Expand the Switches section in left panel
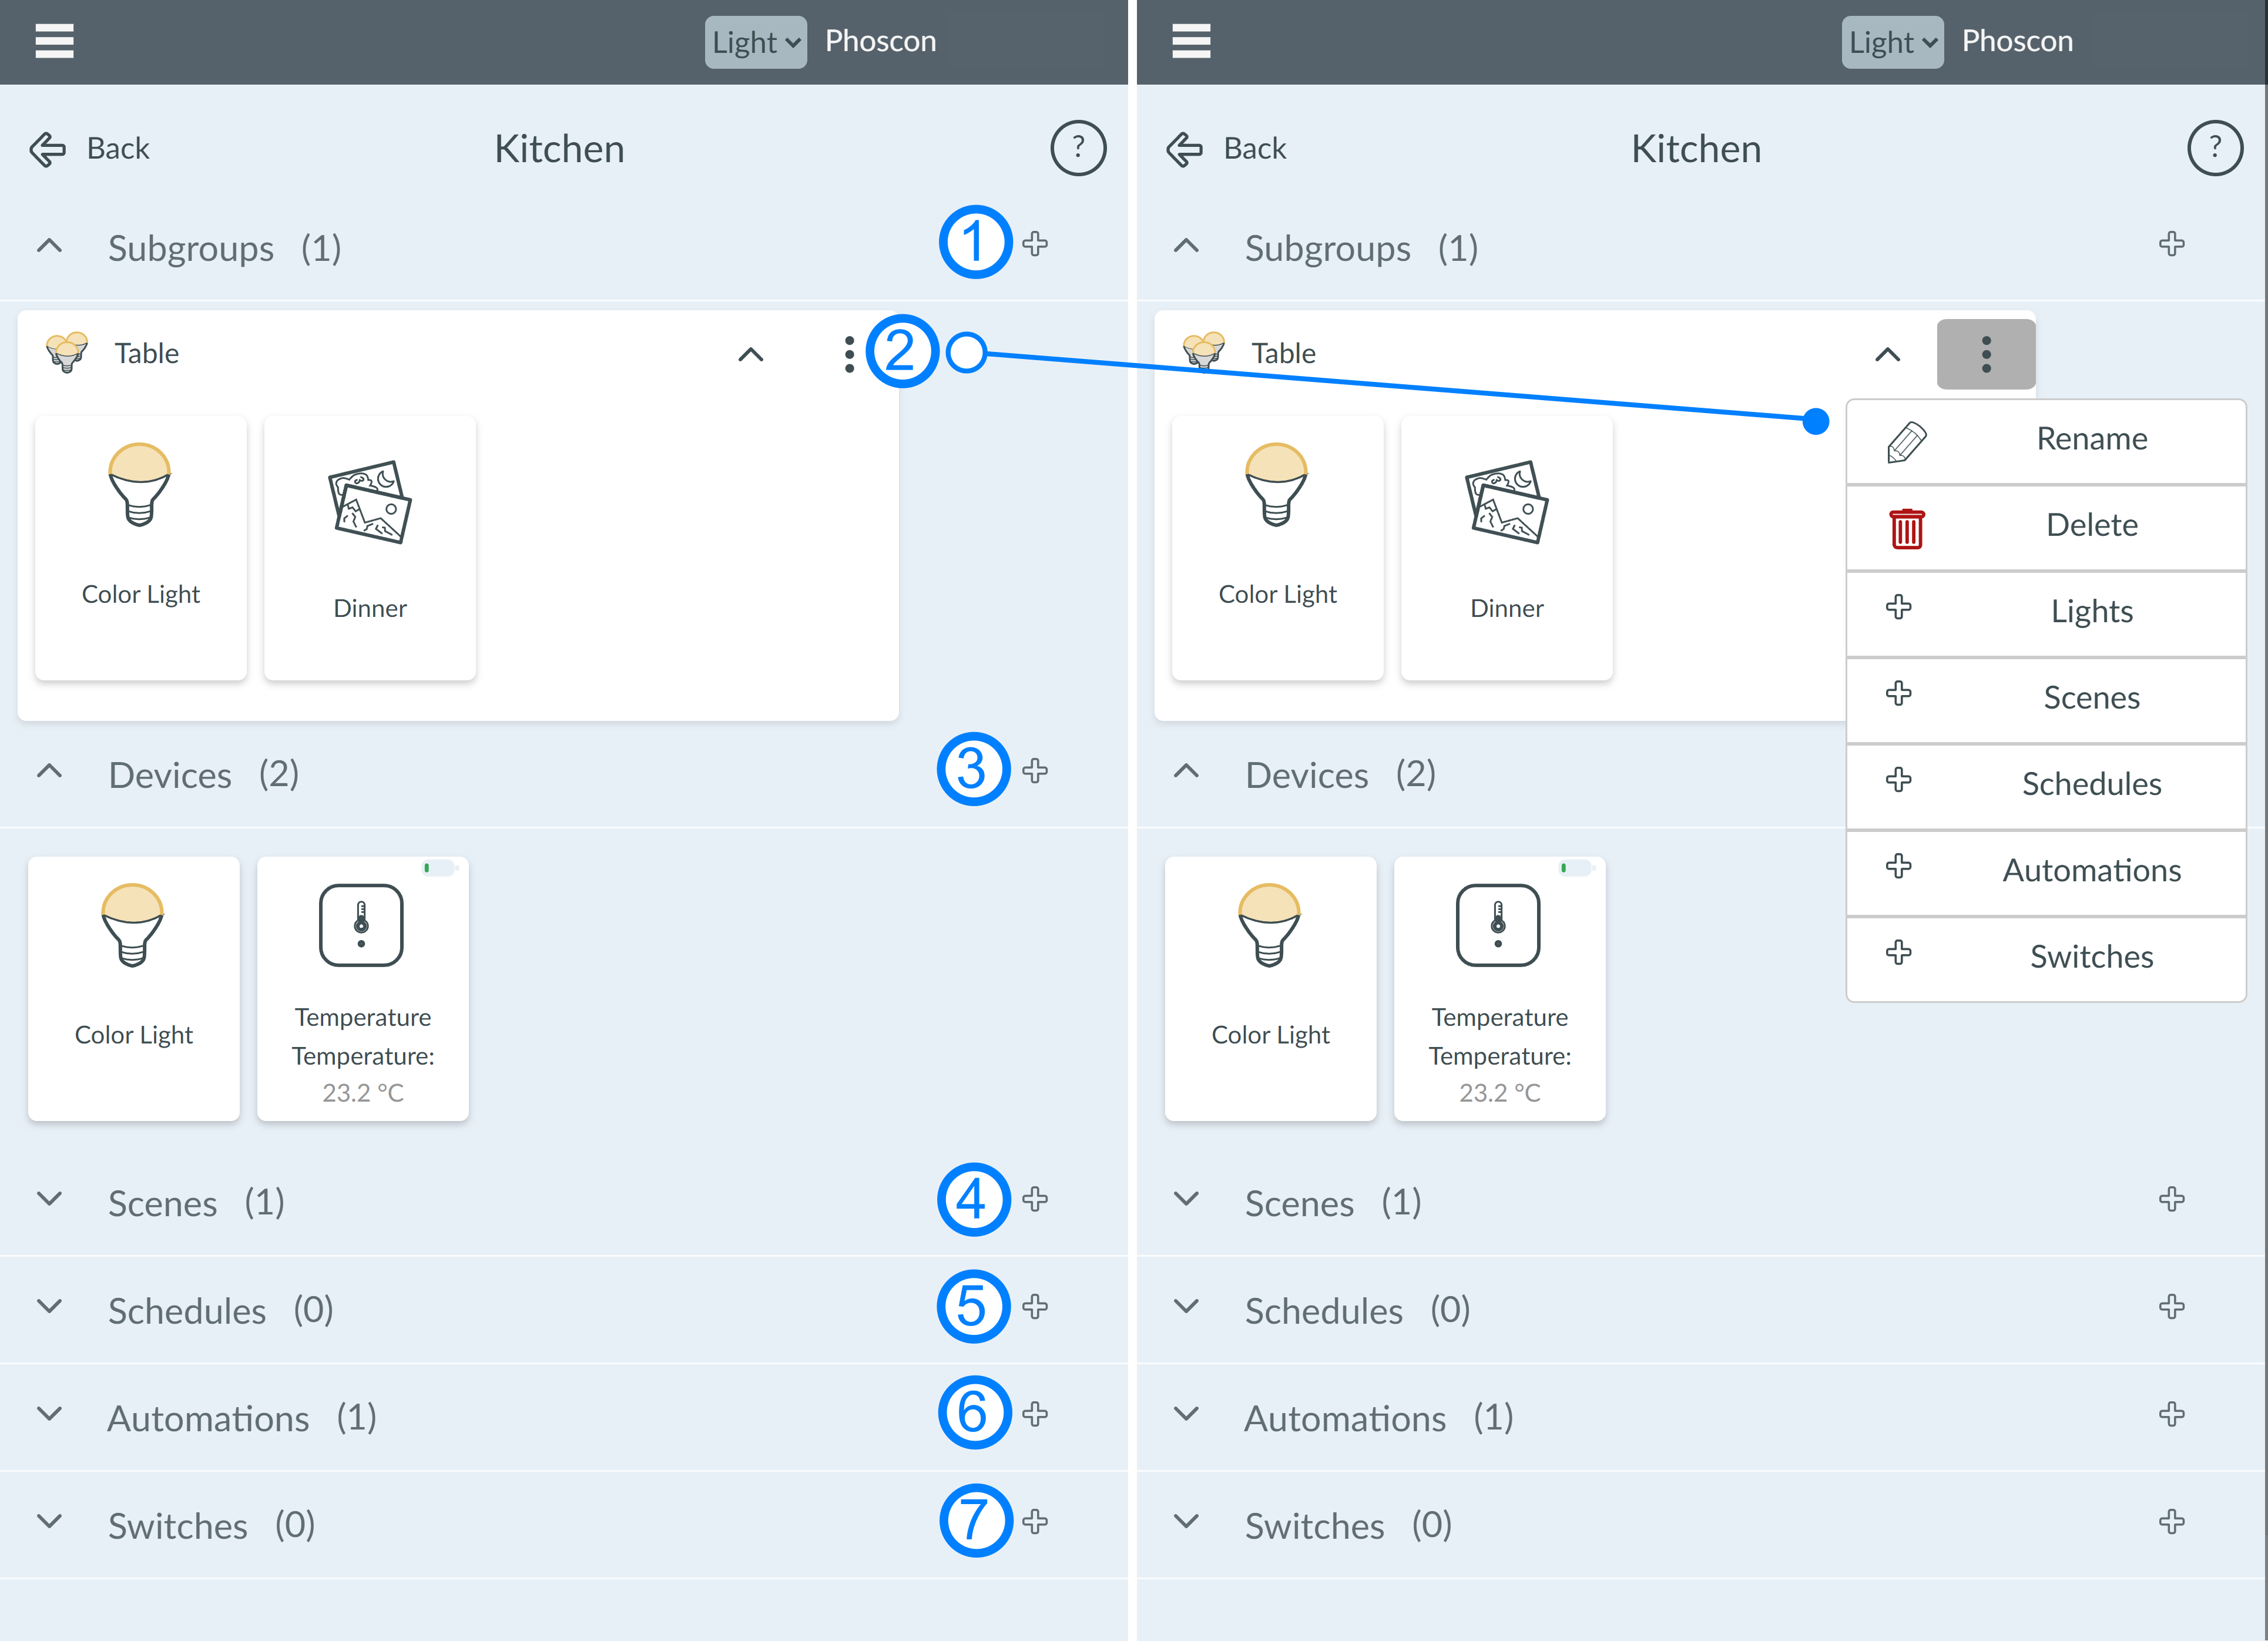This screenshot has height=1641, width=2268. 49,1522
